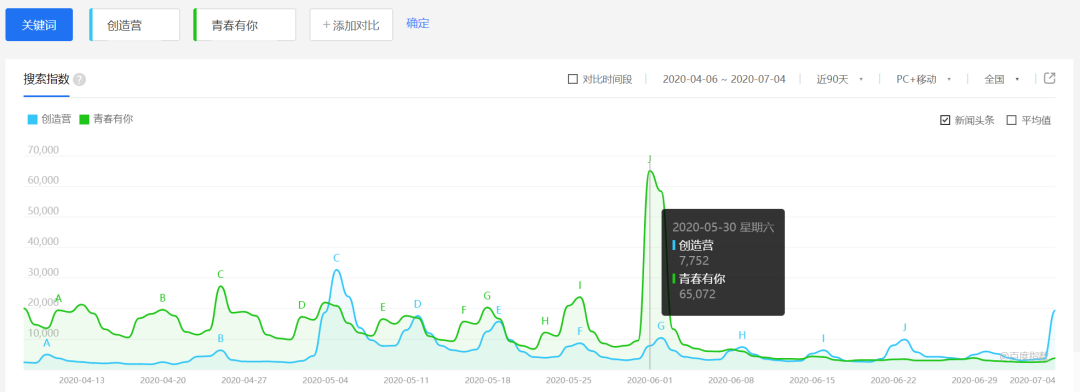Click the export share icon at top right
Image resolution: width=1080 pixels, height=392 pixels.
click(x=1050, y=78)
